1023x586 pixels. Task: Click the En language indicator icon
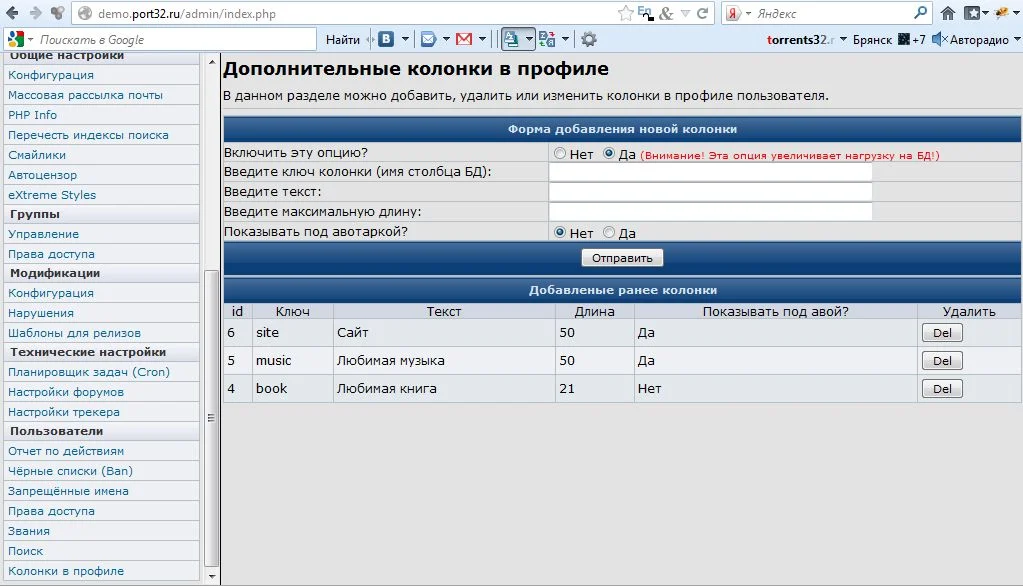click(x=645, y=13)
